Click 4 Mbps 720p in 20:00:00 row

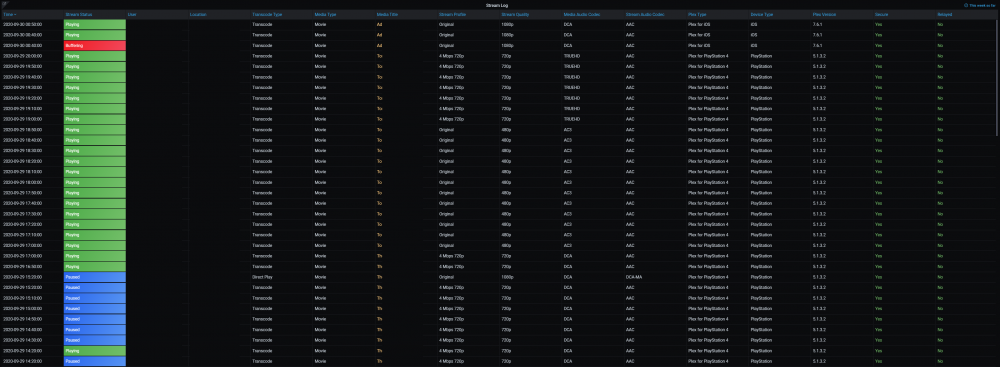pyautogui.click(x=452, y=56)
